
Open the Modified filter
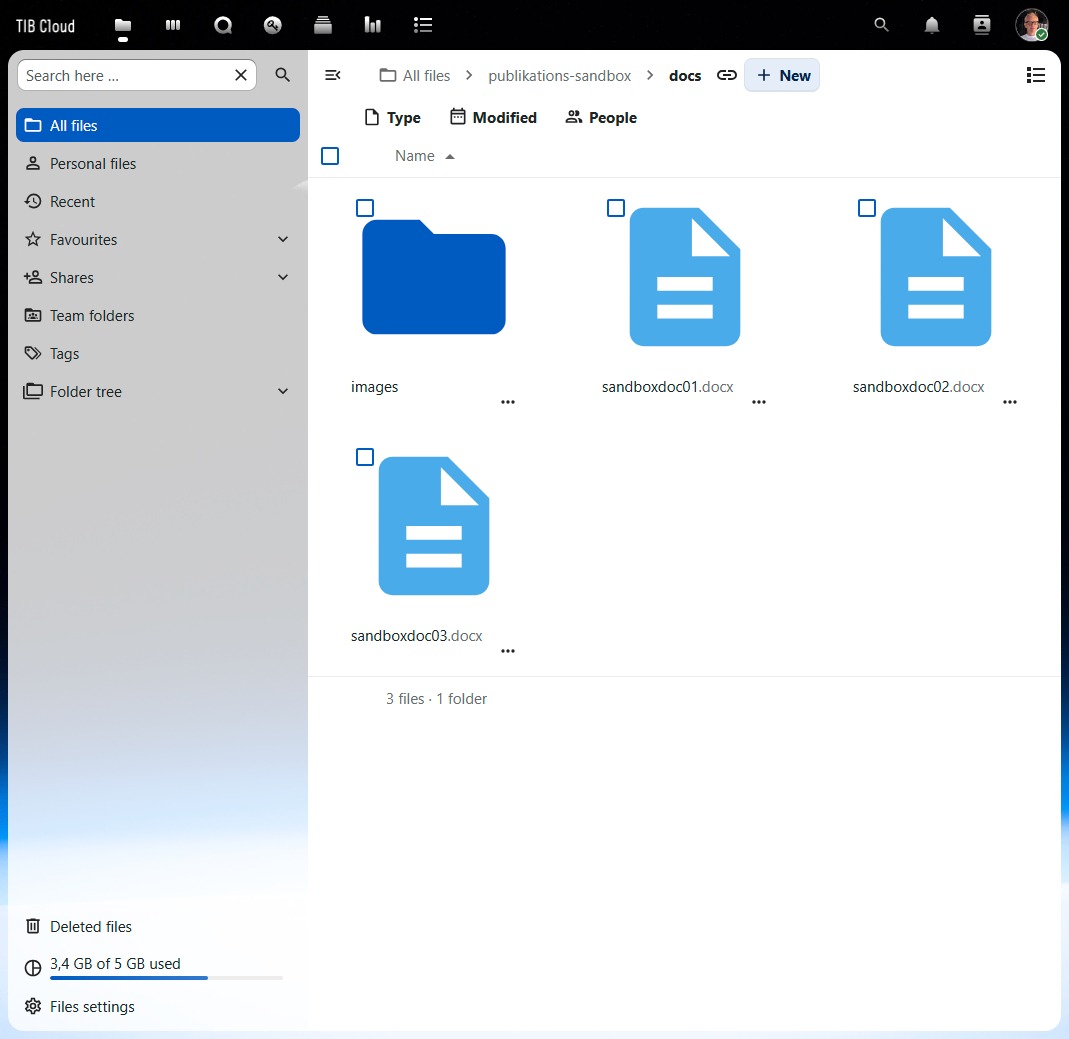click(493, 117)
